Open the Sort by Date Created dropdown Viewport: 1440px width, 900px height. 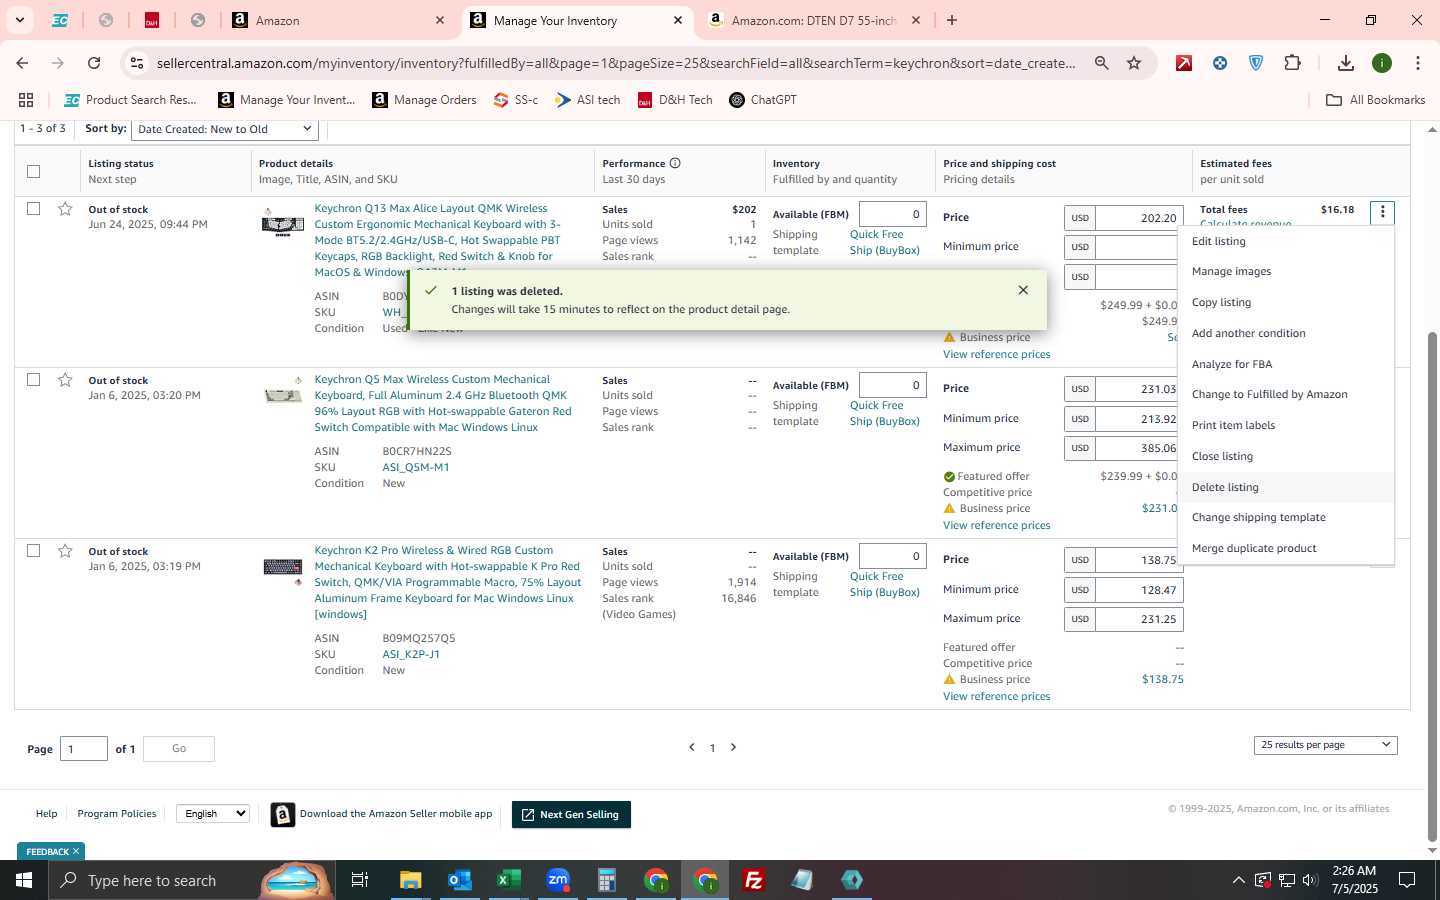(225, 129)
